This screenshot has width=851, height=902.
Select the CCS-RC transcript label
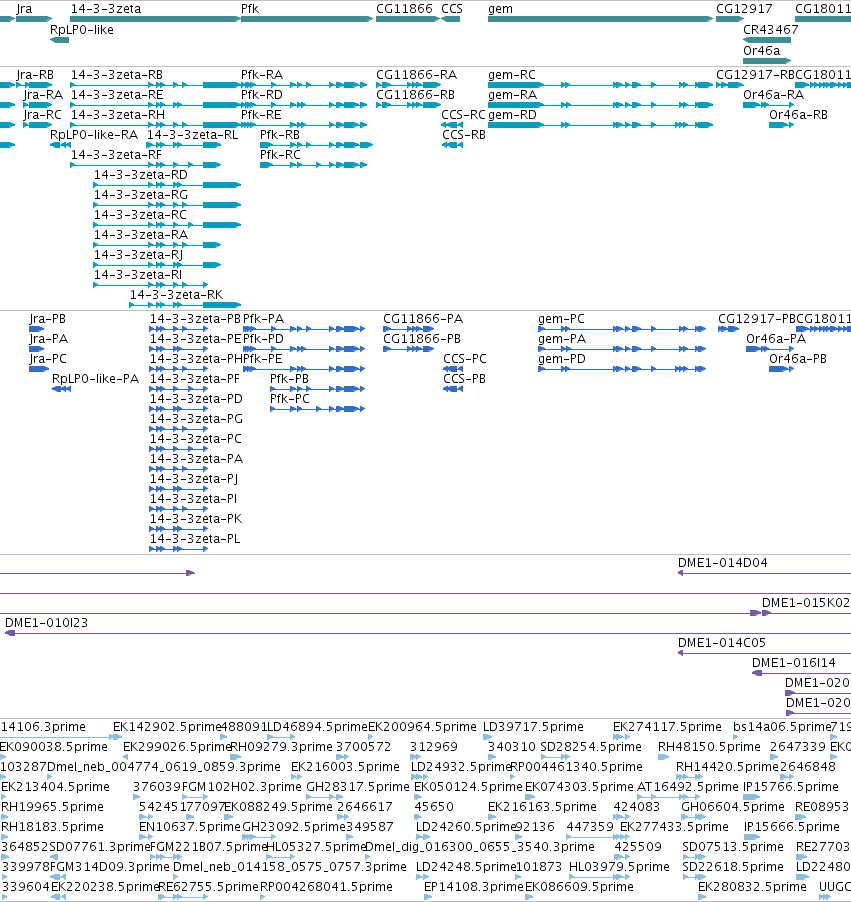pyautogui.click(x=463, y=114)
